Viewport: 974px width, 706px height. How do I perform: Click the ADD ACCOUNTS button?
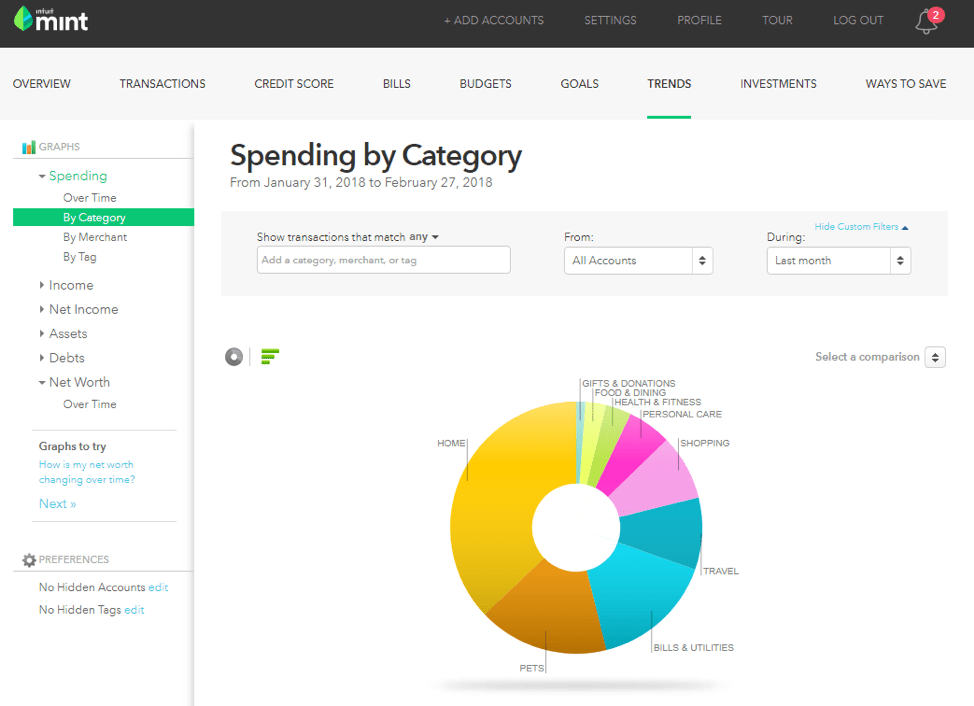click(x=494, y=20)
